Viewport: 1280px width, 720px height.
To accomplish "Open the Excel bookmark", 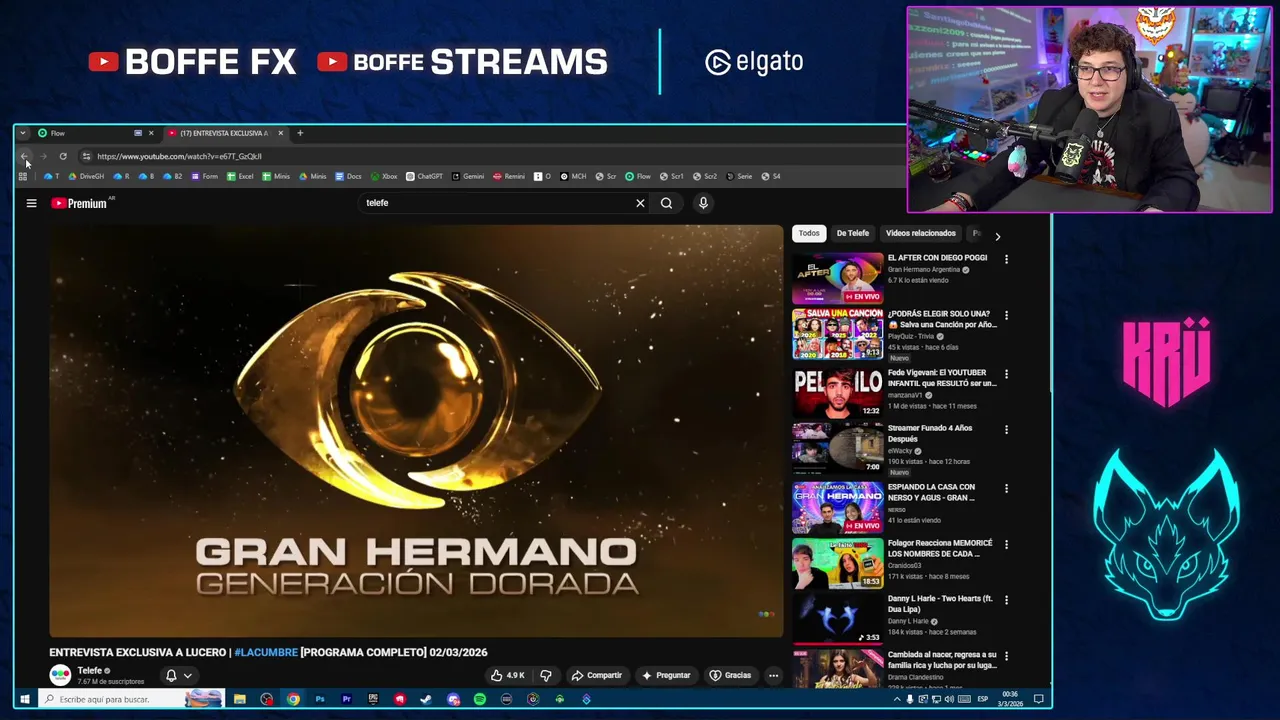I will tap(240, 176).
